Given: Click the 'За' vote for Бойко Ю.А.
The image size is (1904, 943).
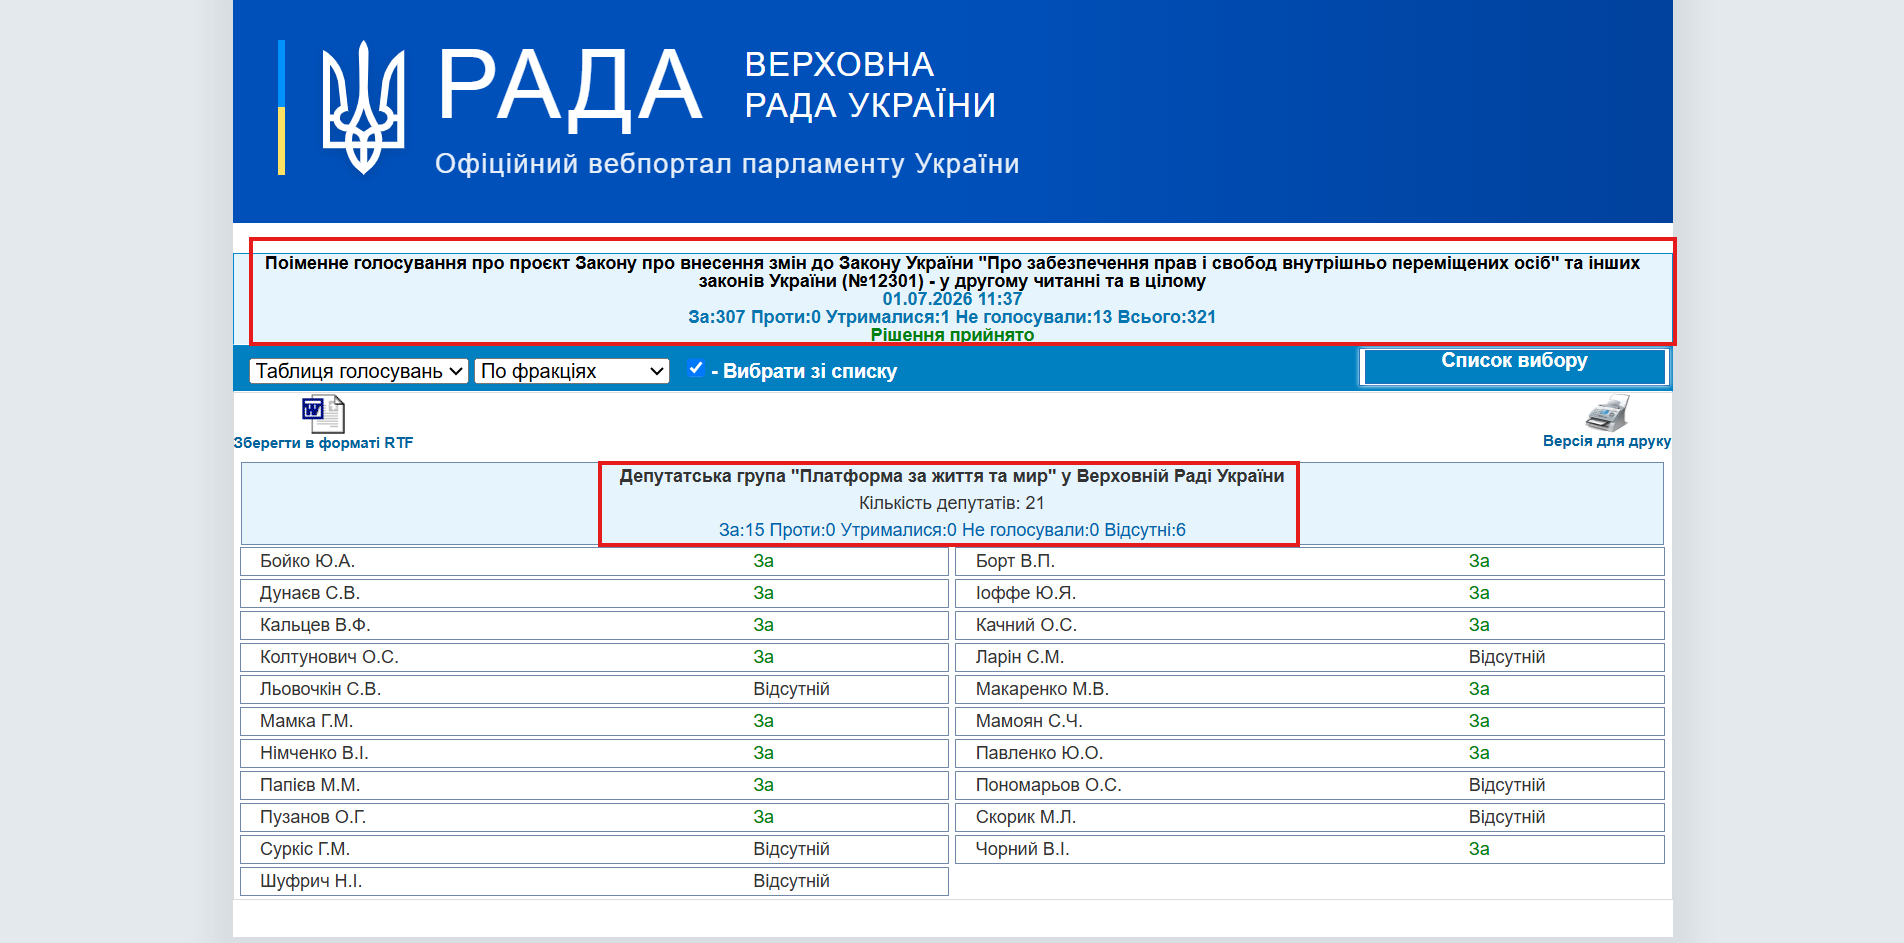Looking at the screenshot, I should pos(763,561).
